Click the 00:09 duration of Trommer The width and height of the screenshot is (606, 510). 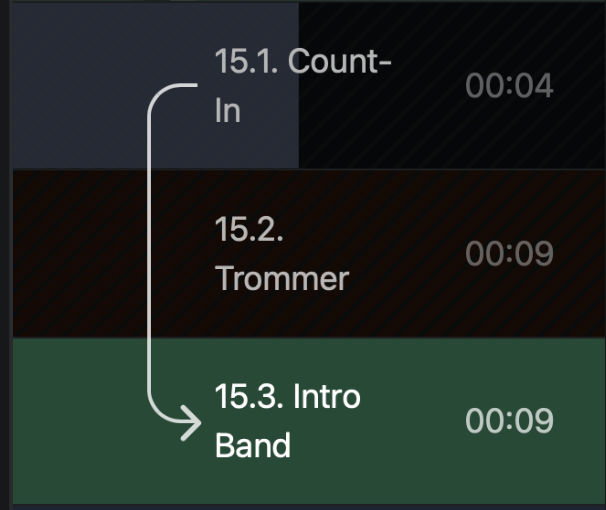tap(509, 253)
